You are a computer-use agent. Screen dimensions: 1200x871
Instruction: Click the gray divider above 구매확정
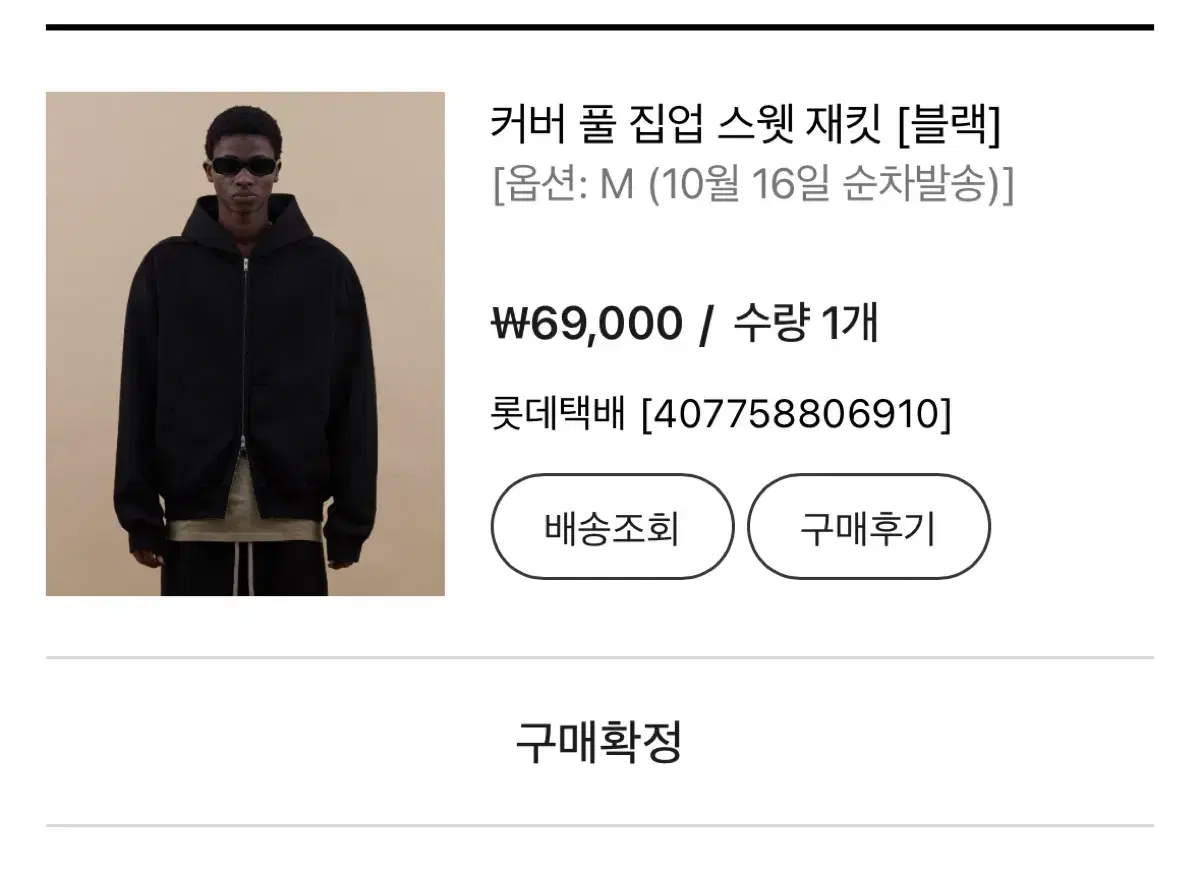pyautogui.click(x=600, y=658)
